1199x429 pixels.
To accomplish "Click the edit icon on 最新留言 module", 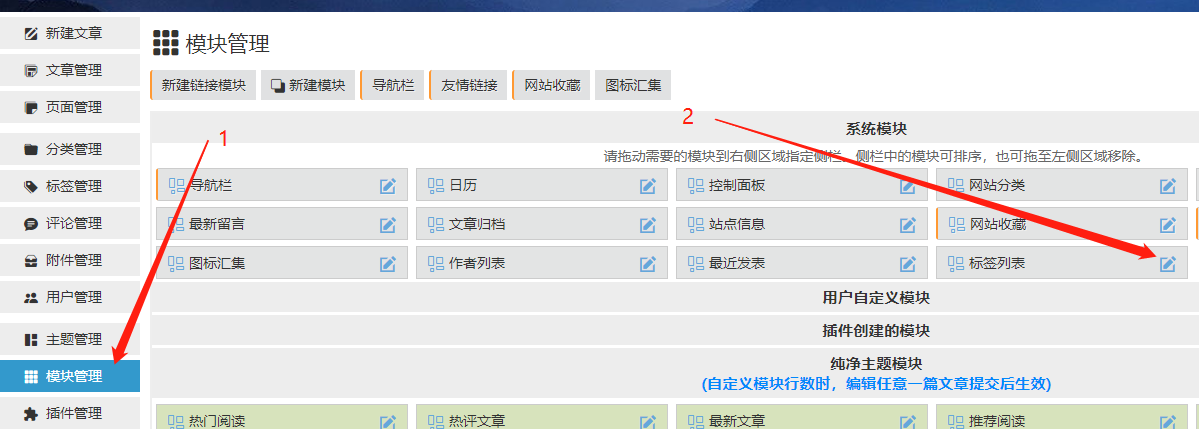I will (388, 225).
